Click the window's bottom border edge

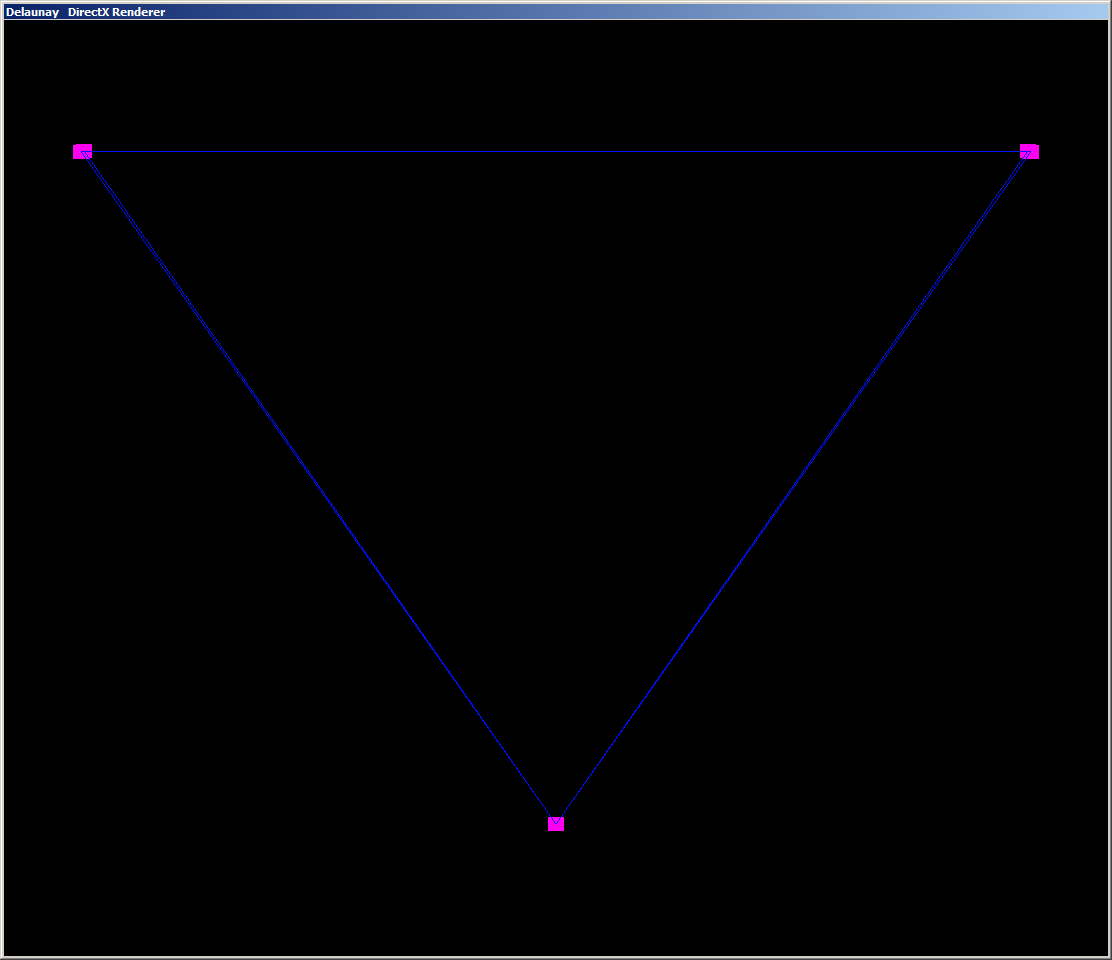(556, 957)
